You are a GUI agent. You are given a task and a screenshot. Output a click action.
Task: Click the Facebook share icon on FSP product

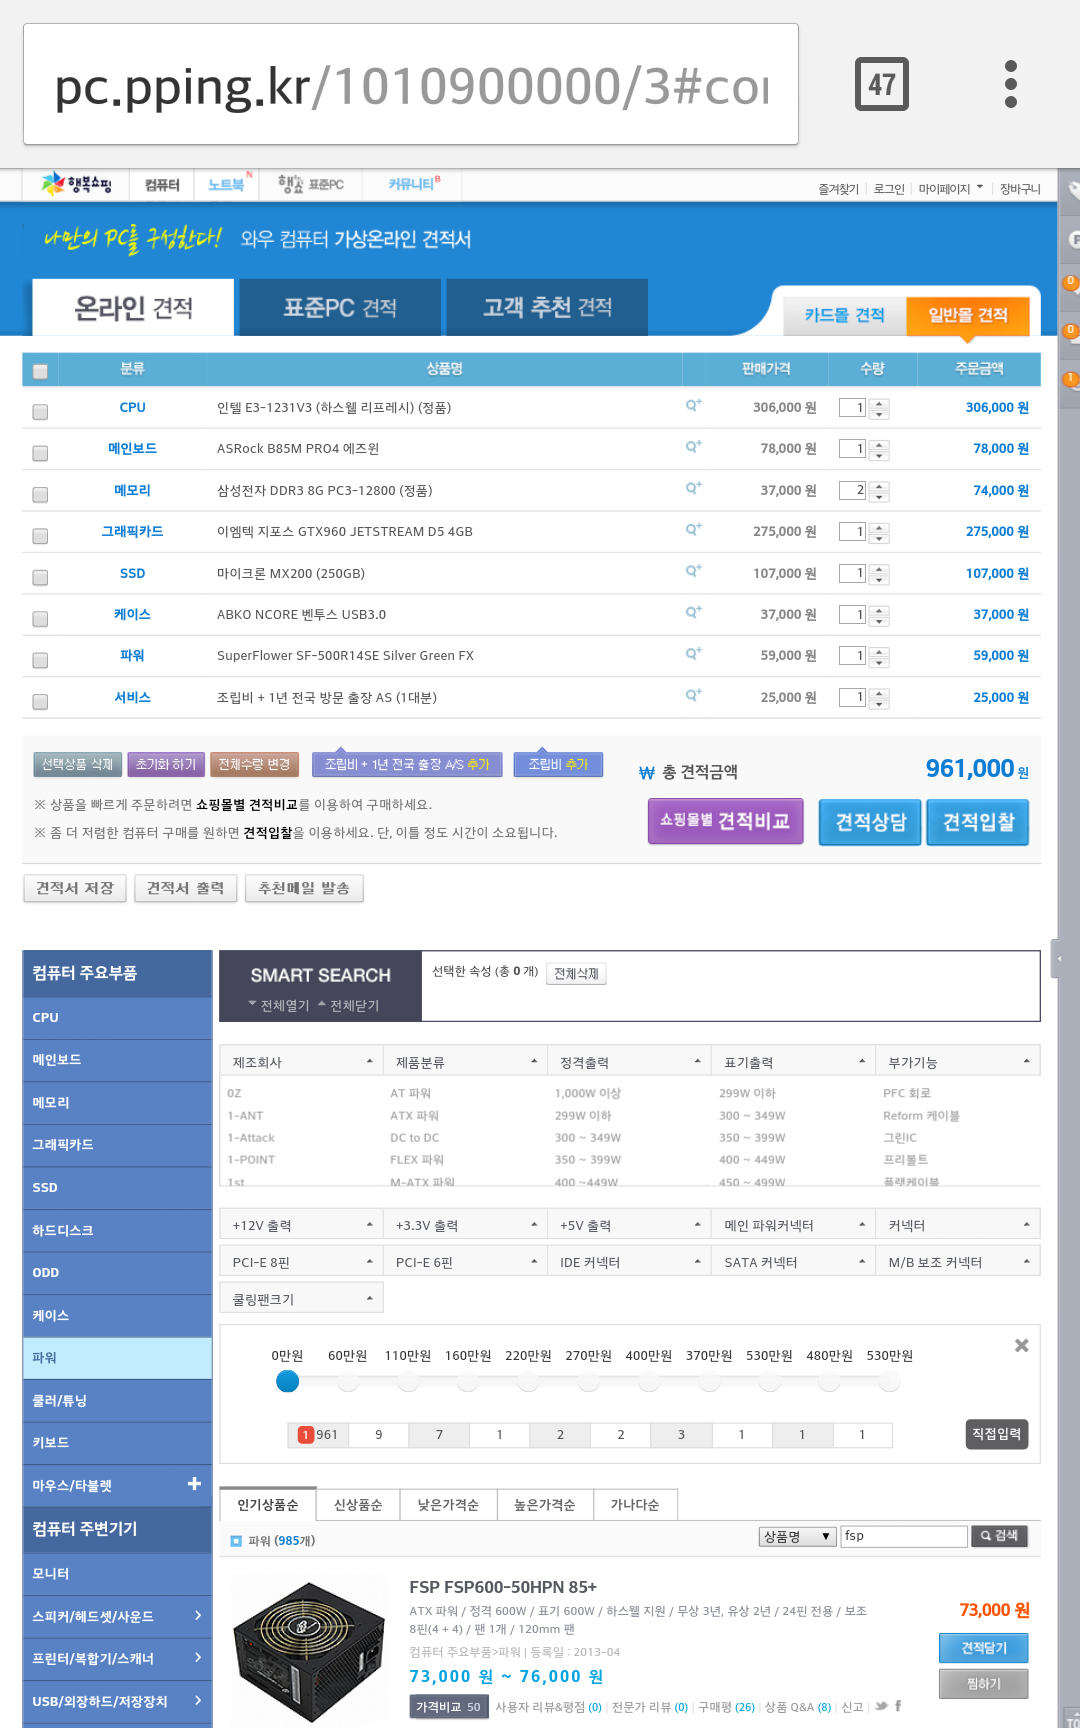pyautogui.click(x=898, y=1706)
